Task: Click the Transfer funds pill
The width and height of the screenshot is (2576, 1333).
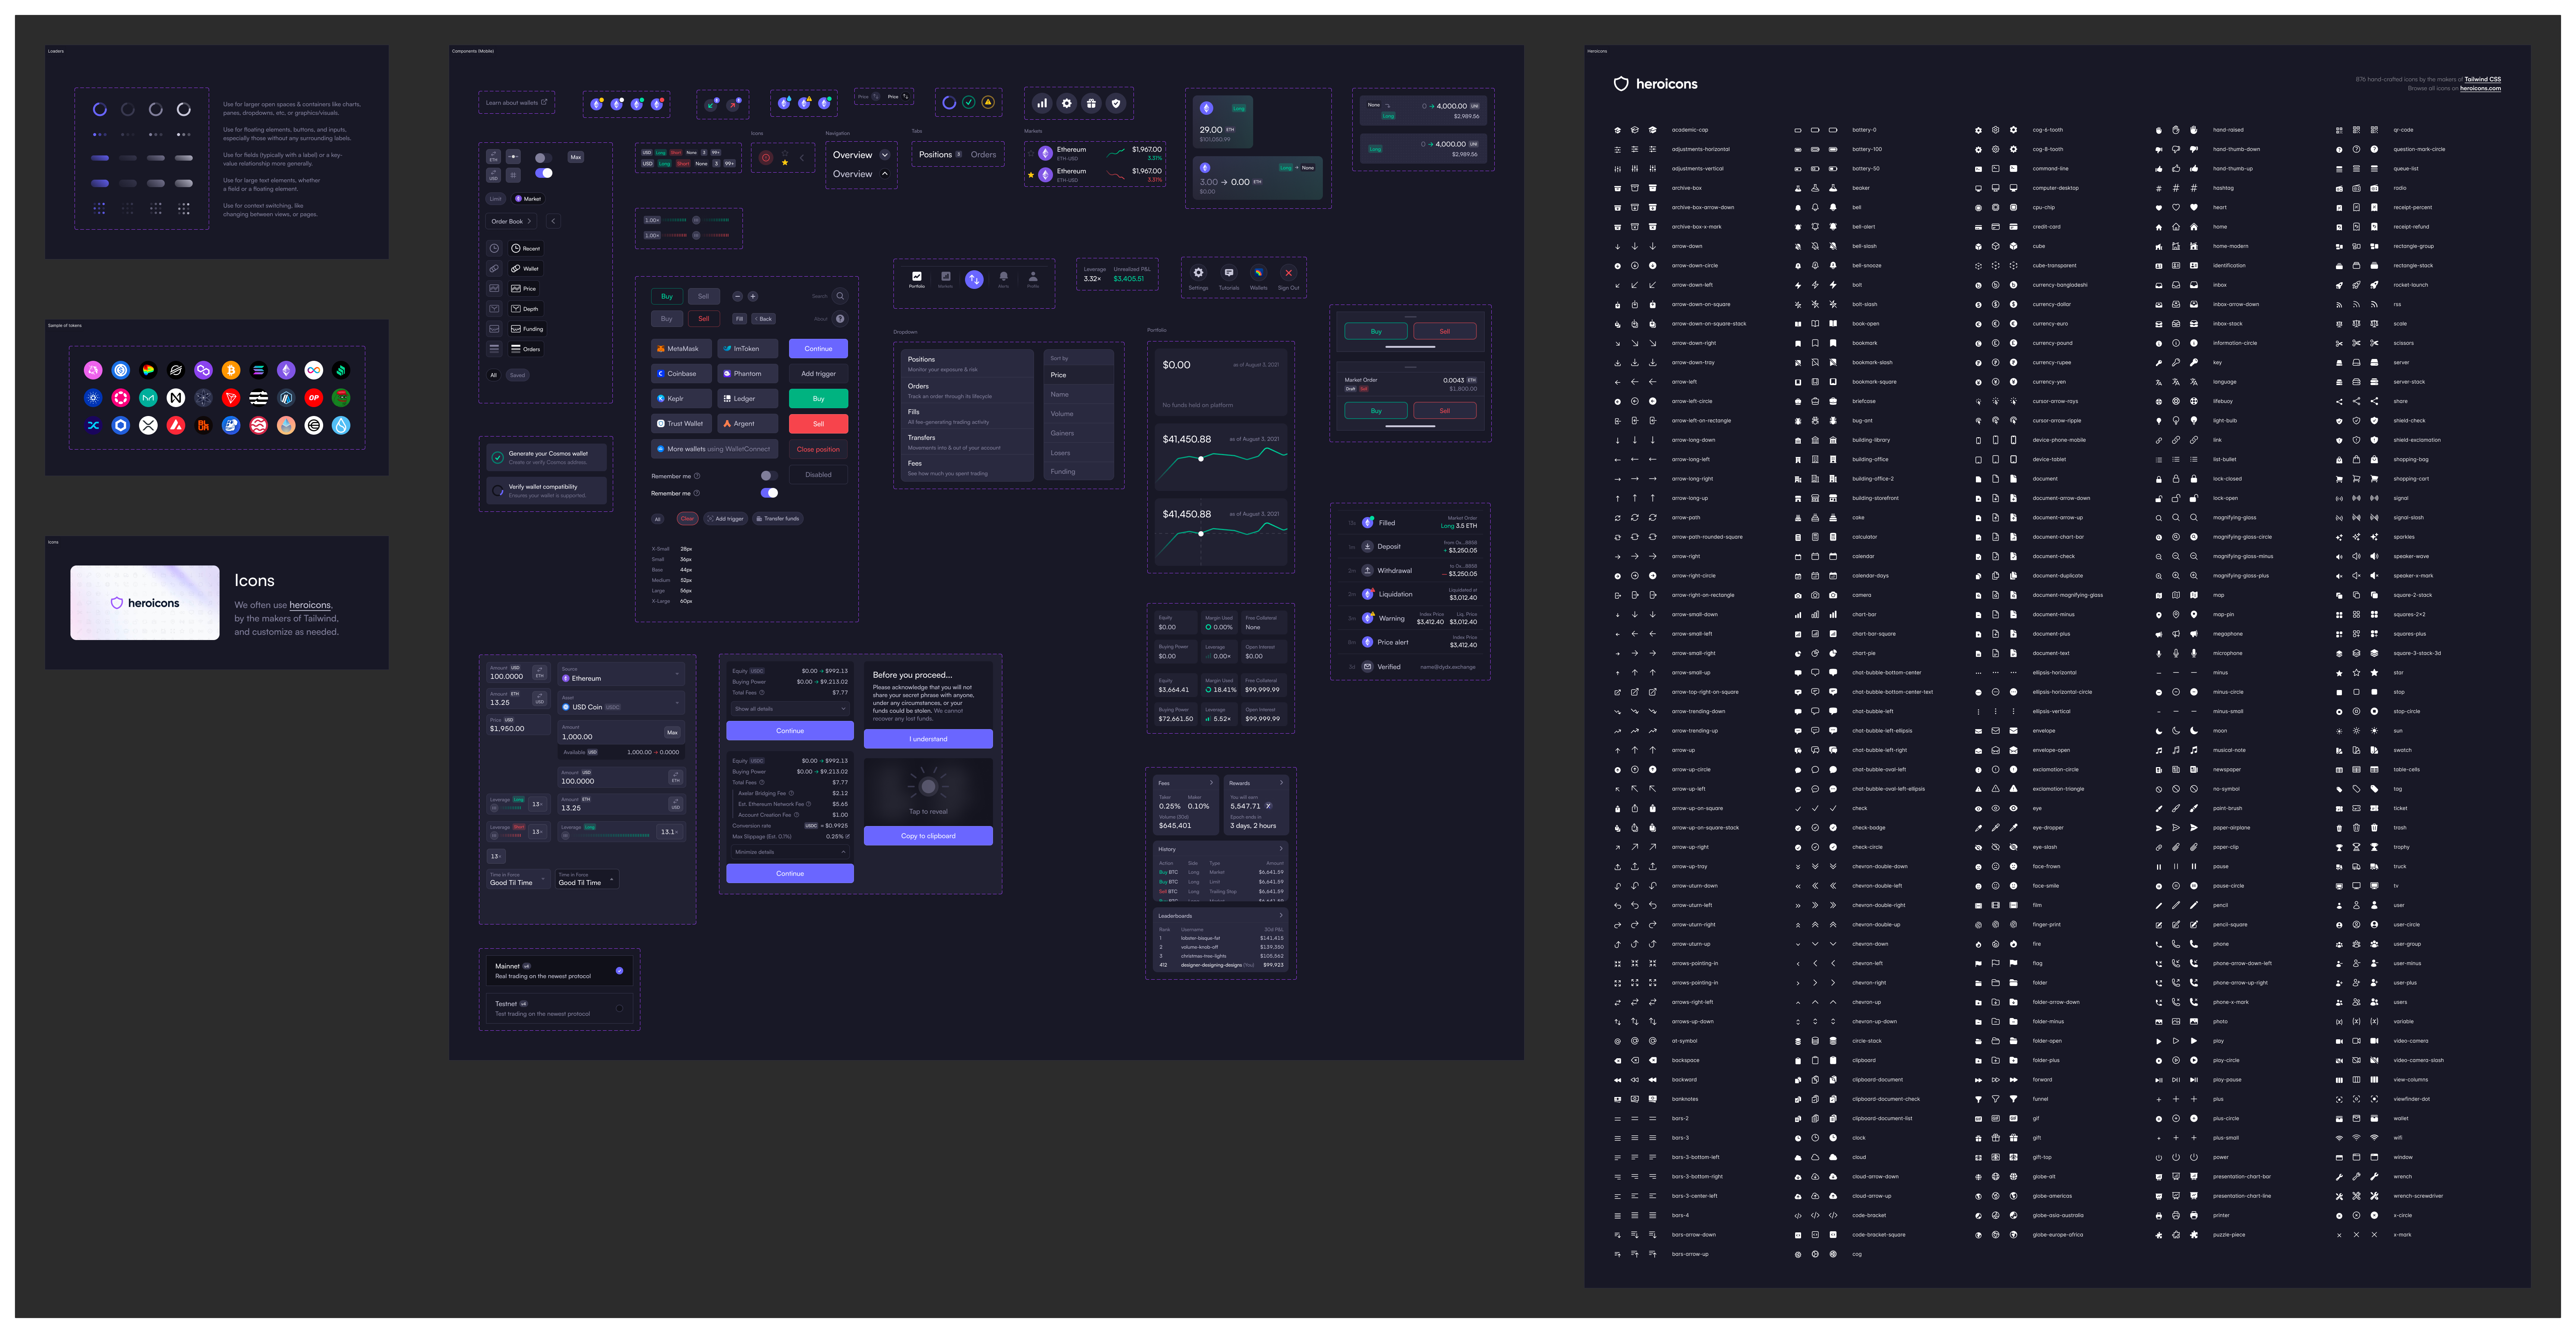Action: [x=778, y=519]
